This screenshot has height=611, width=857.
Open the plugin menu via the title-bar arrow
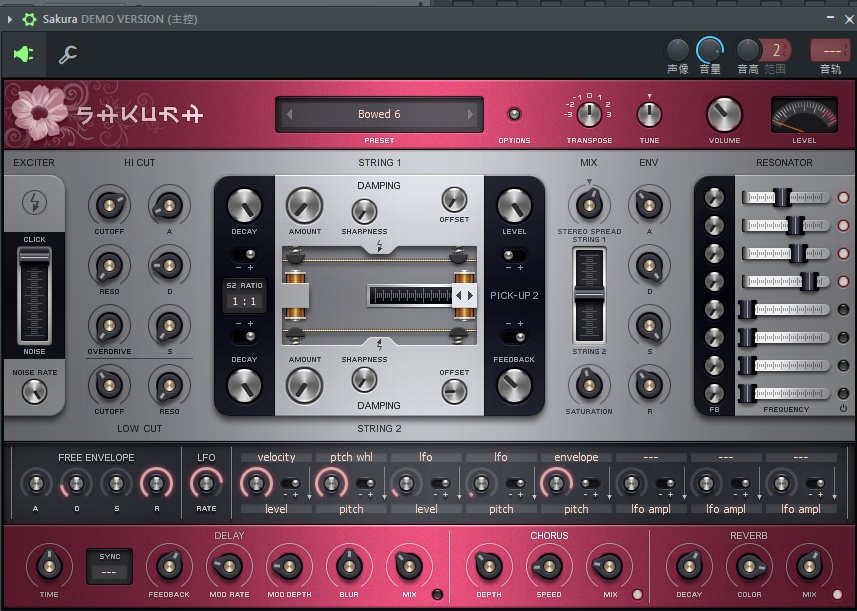[x=8, y=18]
